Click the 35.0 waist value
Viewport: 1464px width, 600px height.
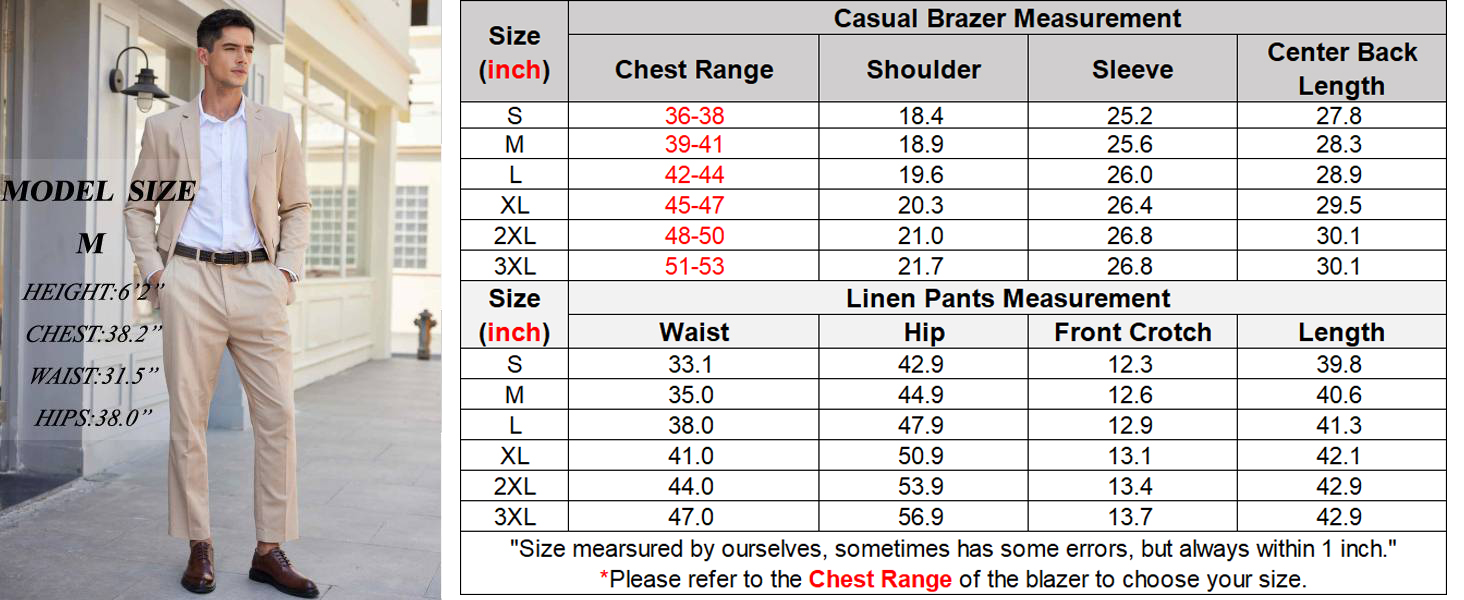click(691, 395)
